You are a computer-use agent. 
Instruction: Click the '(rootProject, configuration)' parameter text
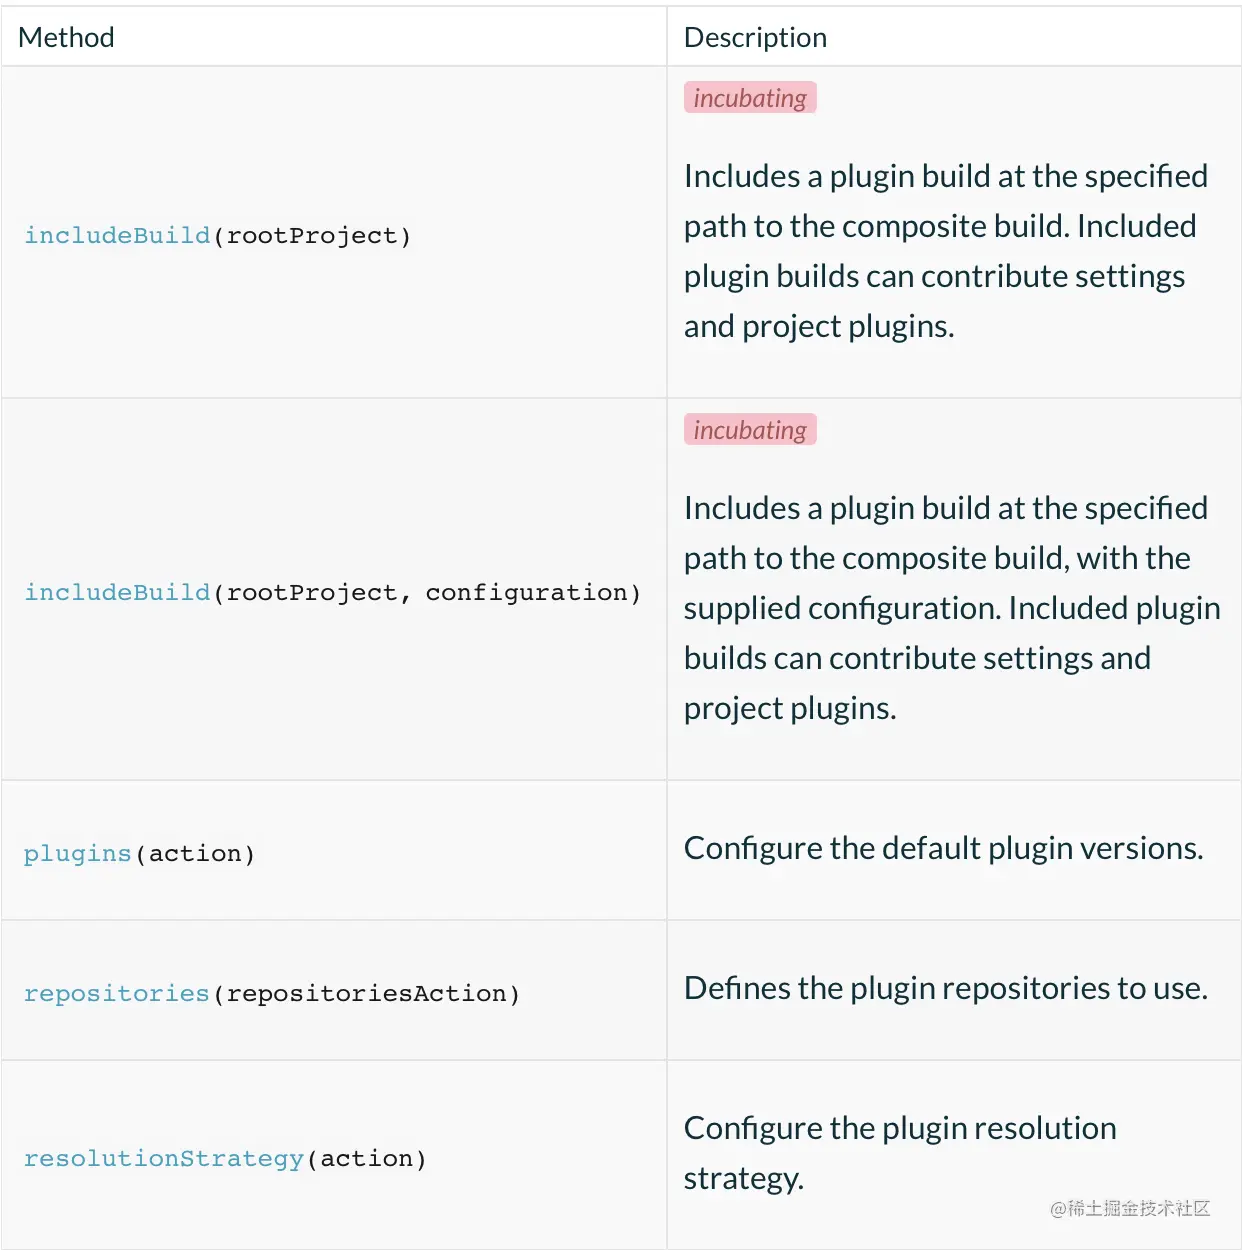427,592
